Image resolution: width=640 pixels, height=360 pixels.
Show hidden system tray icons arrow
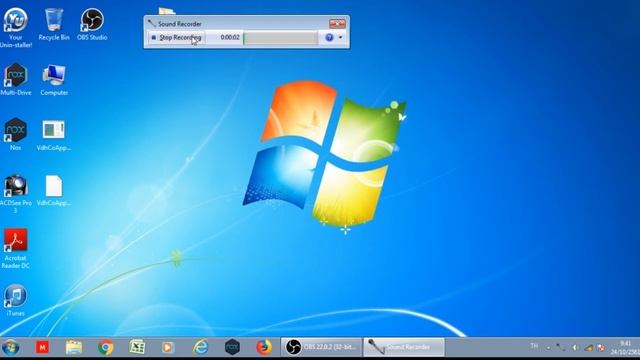coord(548,348)
